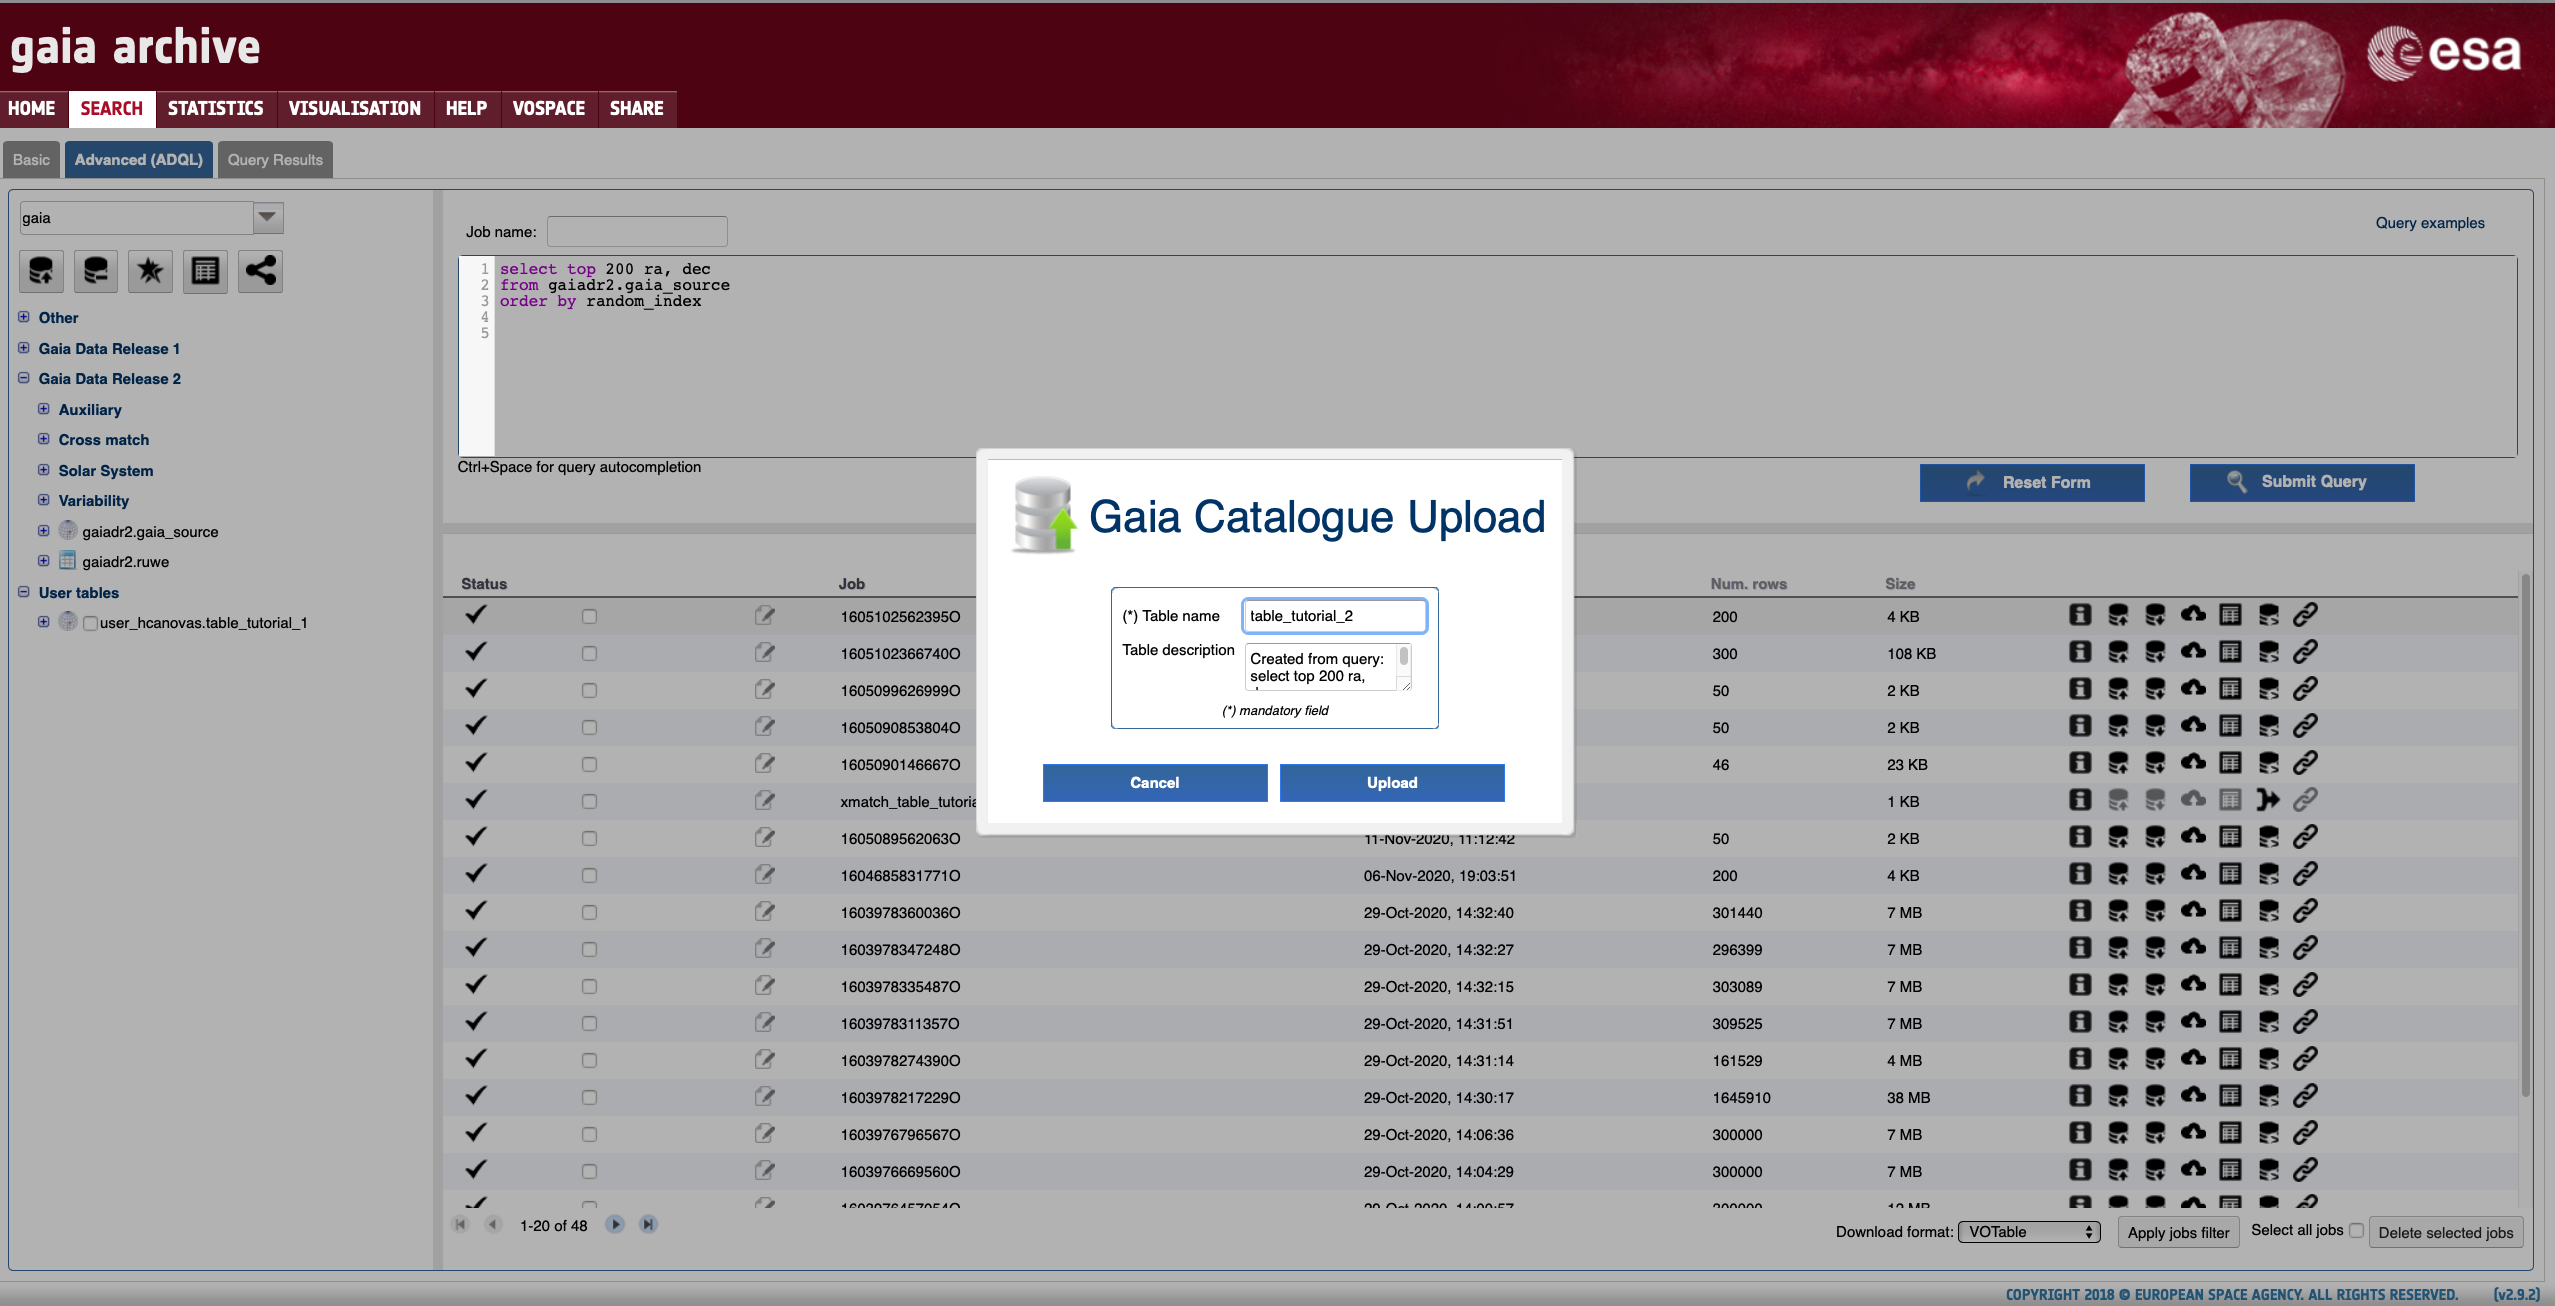This screenshot has height=1306, width=2555.
Task: Click the edit pencil icon for job 1603978360036O
Action: coord(765,911)
